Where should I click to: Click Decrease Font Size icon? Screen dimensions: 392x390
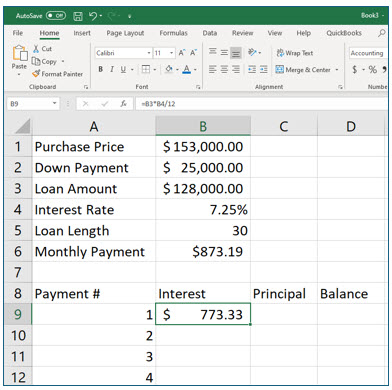coord(193,53)
